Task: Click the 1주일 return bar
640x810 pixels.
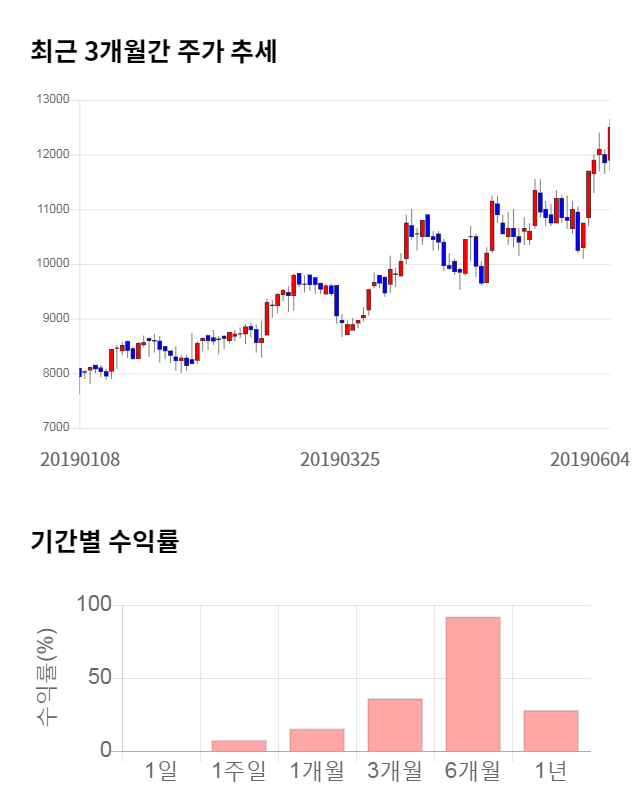Action: [x=238, y=745]
